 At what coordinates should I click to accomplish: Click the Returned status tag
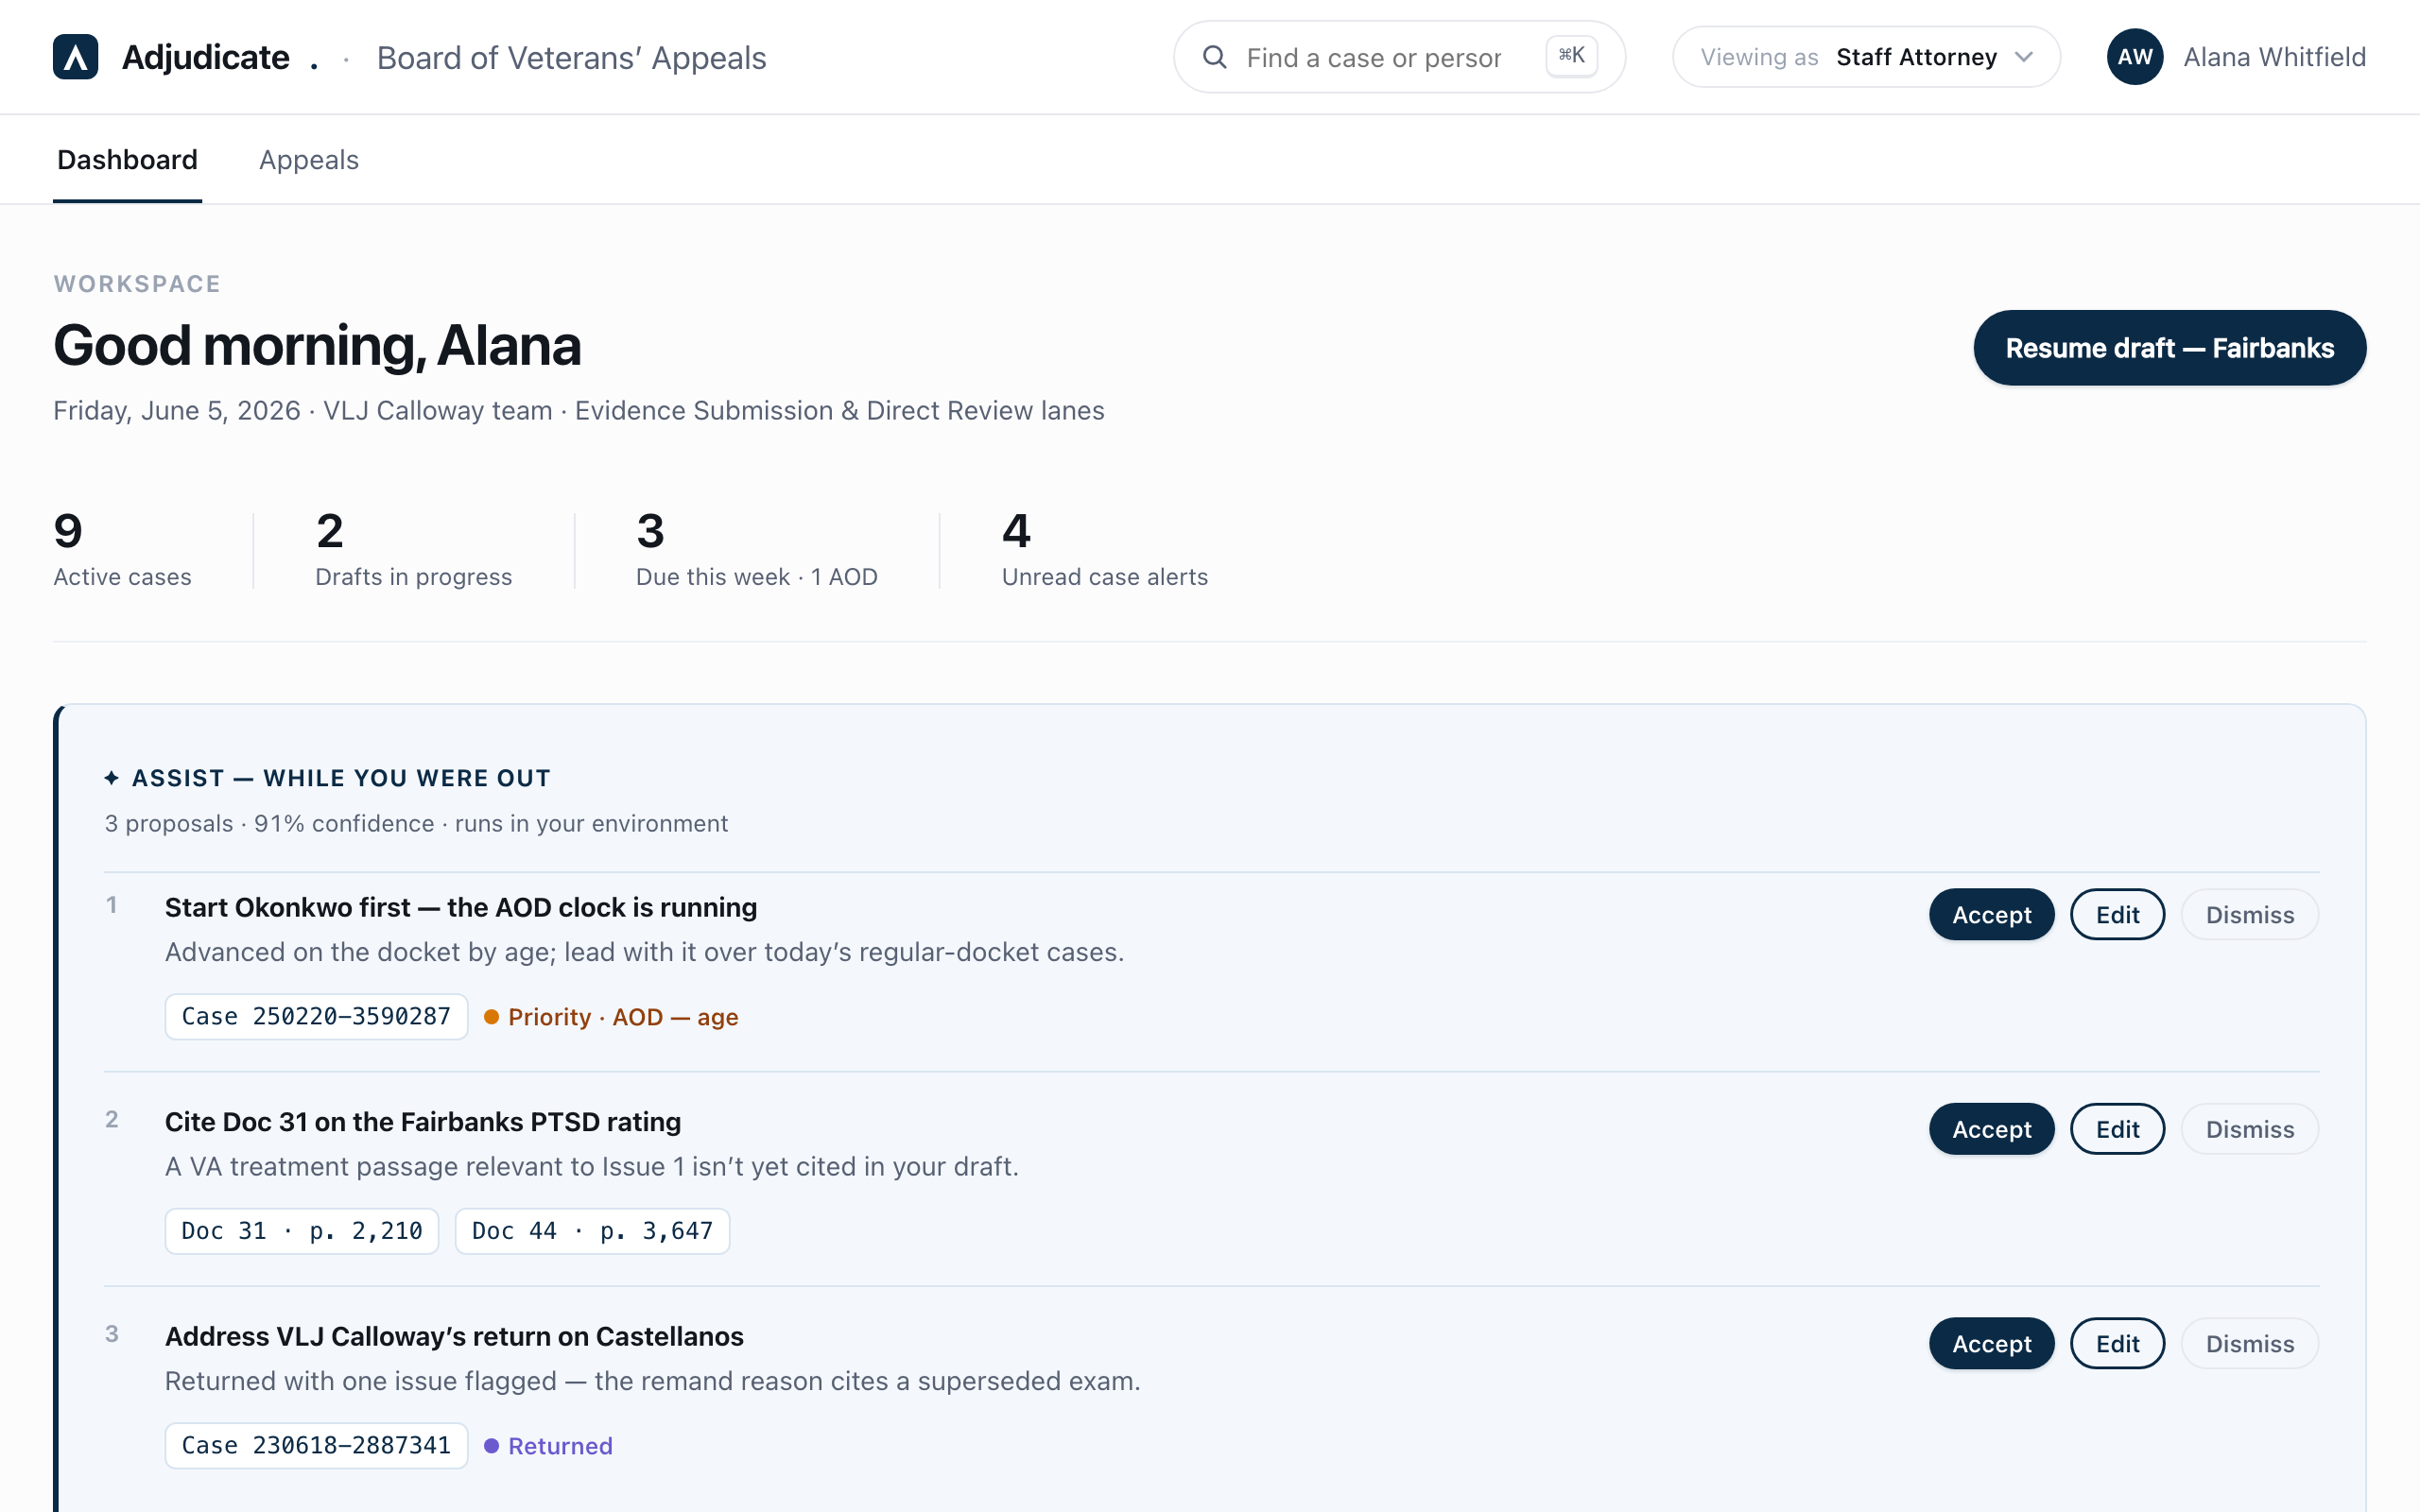[548, 1446]
